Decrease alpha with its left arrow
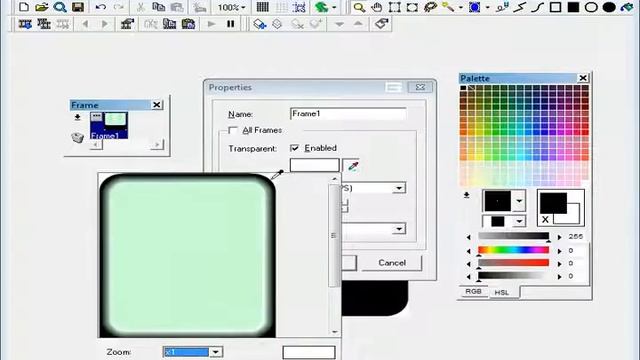Screen dimensions: 640x360 point(469,237)
